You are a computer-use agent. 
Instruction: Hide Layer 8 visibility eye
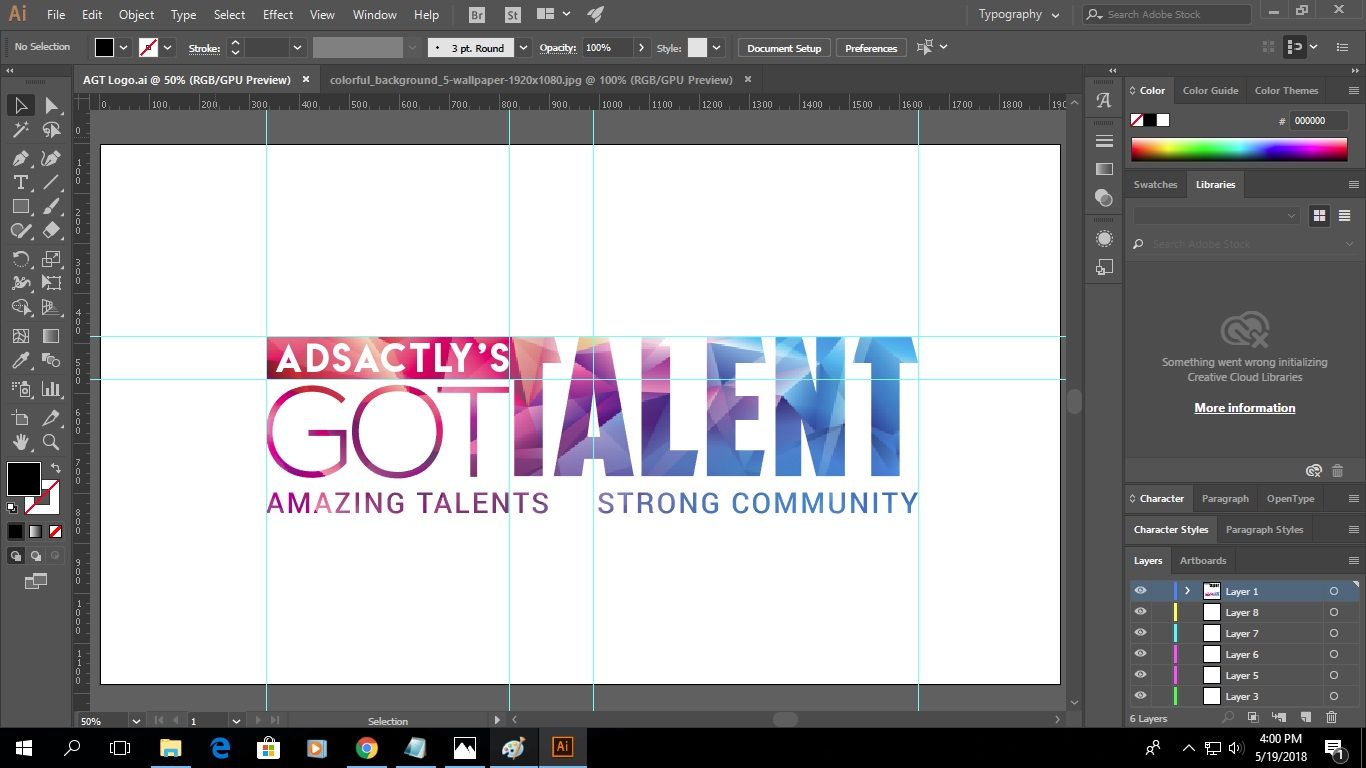1140,612
